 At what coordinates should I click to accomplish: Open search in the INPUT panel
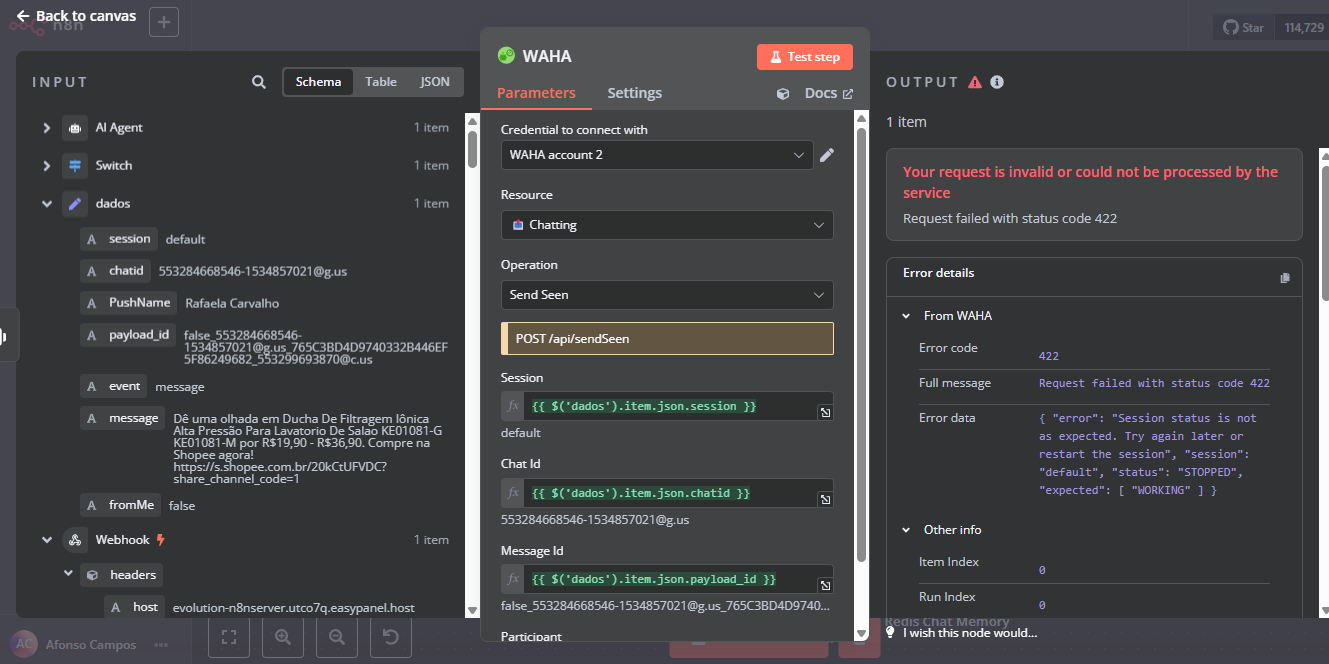point(259,82)
